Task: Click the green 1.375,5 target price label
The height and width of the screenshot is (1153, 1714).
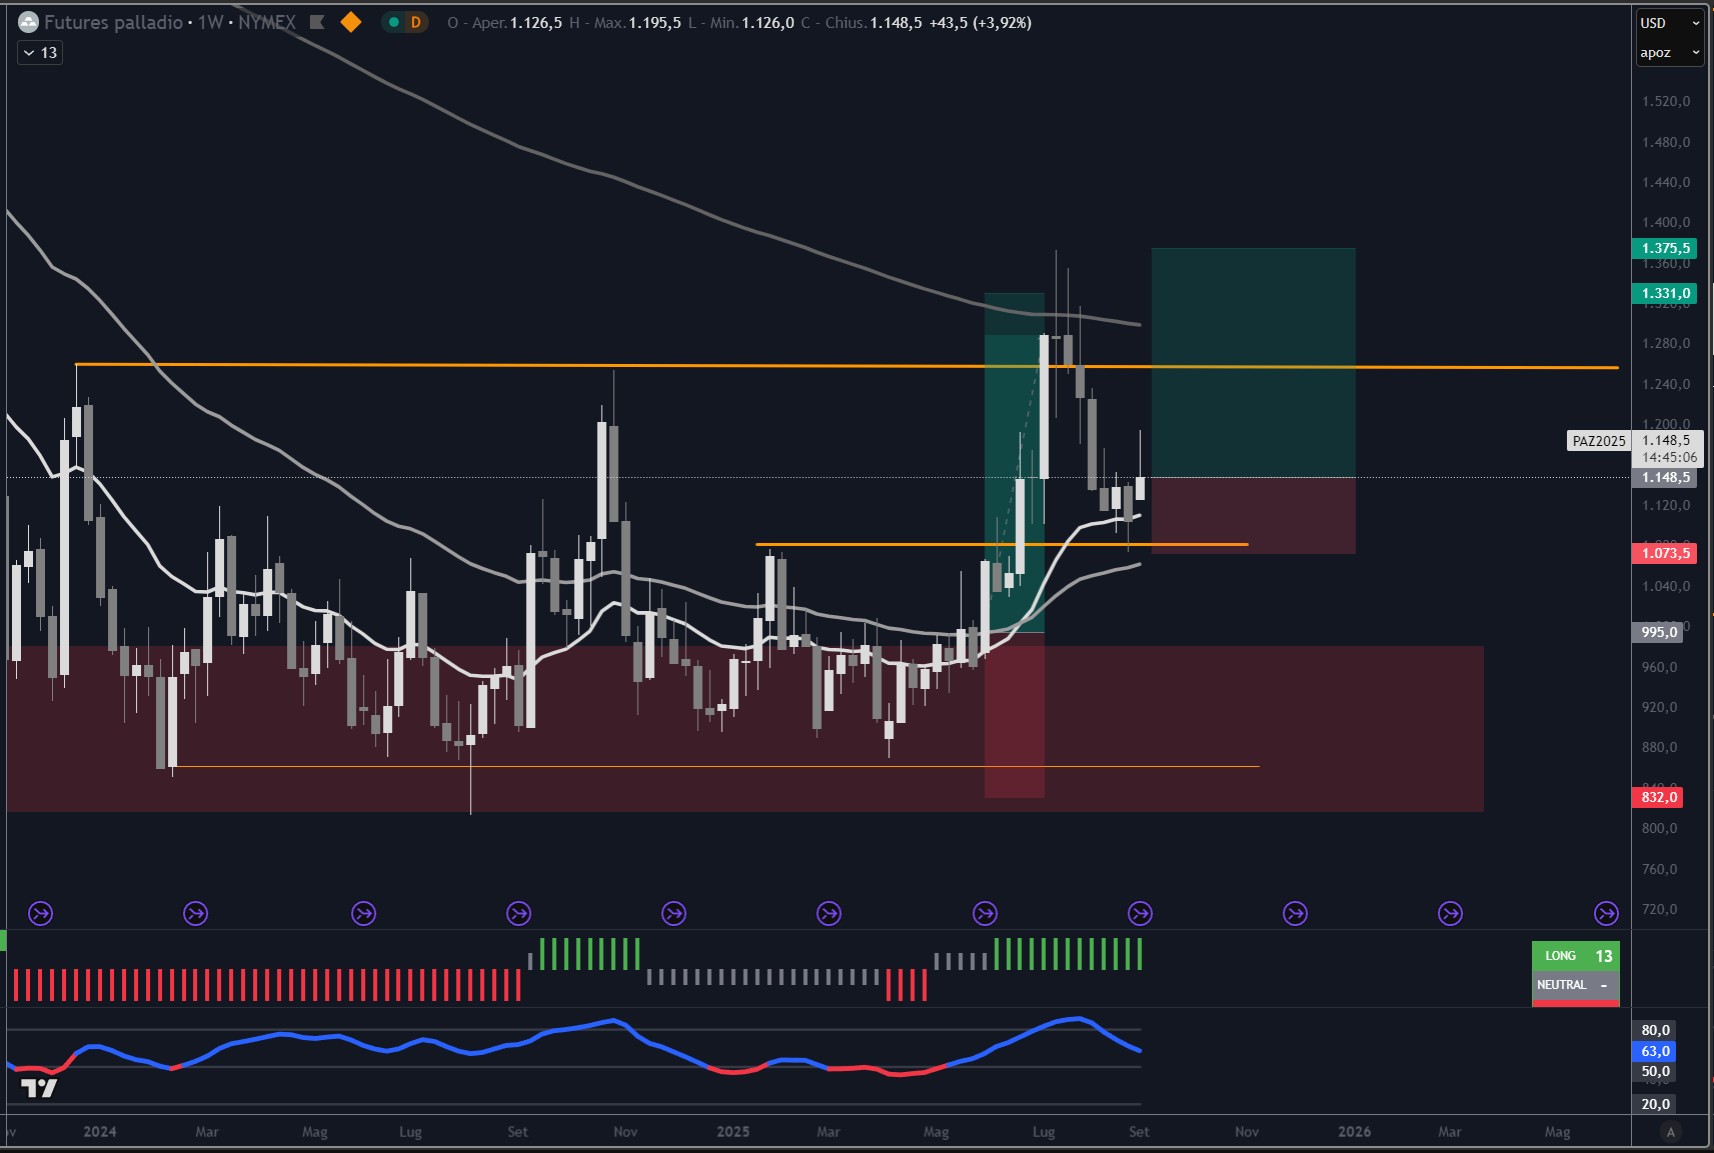Action: 1665,248
